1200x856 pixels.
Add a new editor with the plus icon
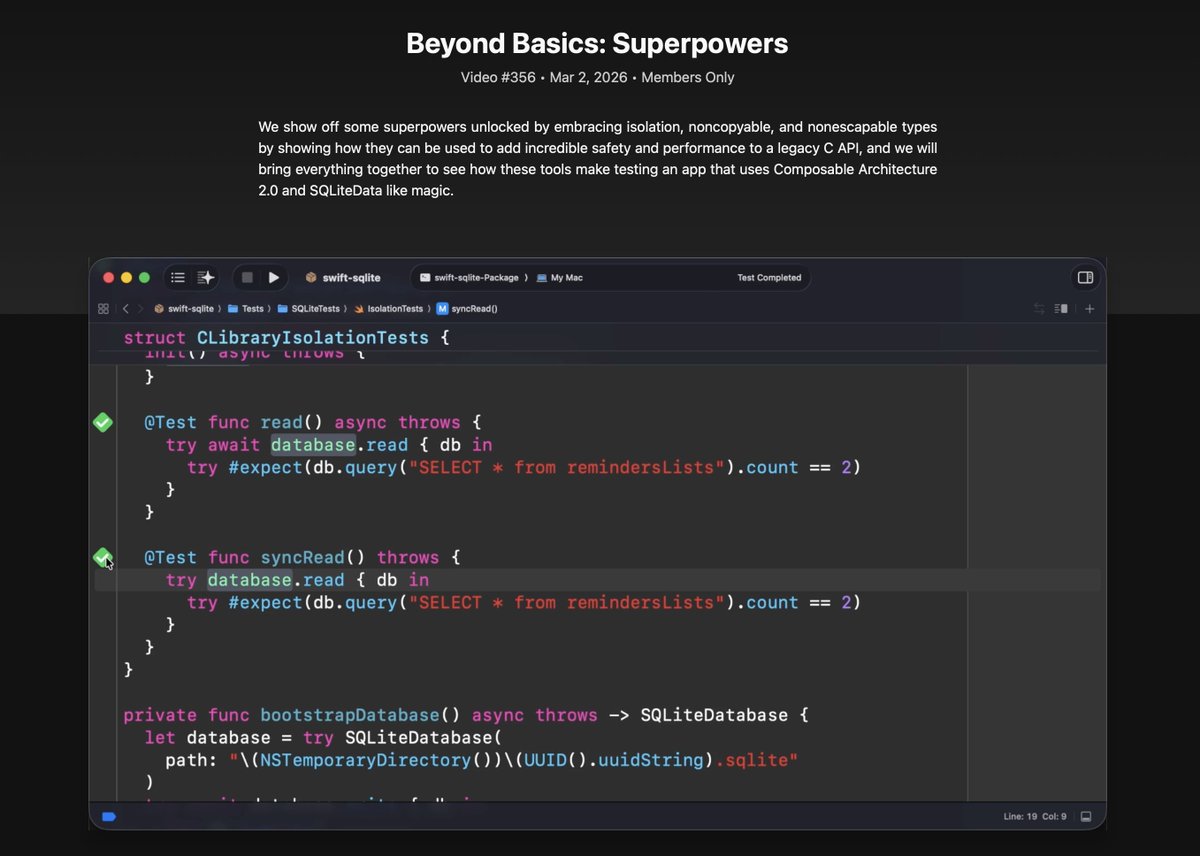pyautogui.click(x=1090, y=309)
